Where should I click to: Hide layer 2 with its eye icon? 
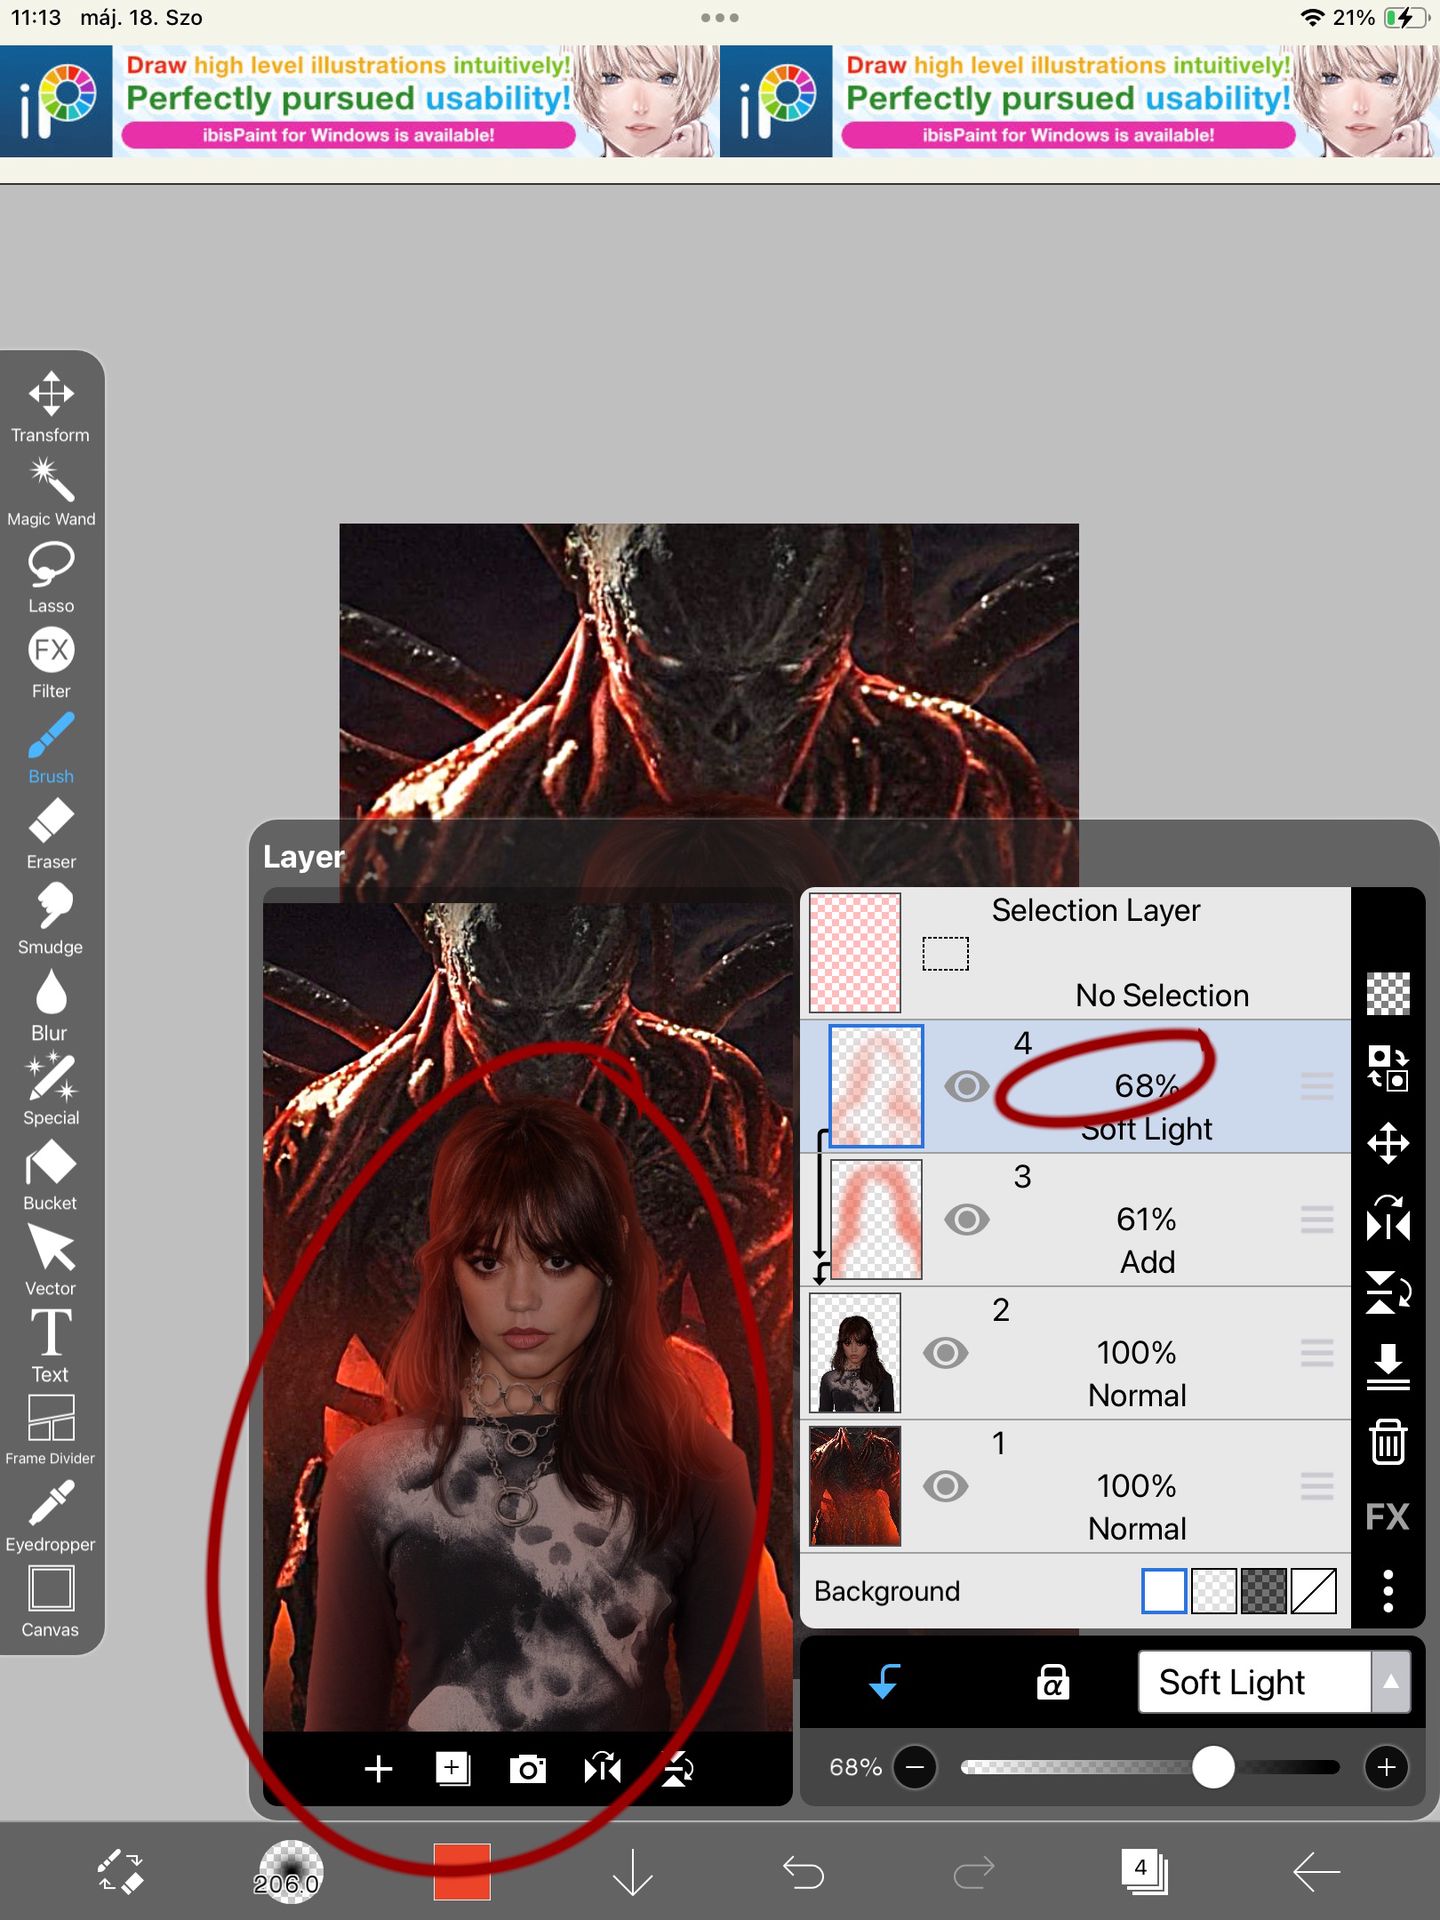click(945, 1353)
